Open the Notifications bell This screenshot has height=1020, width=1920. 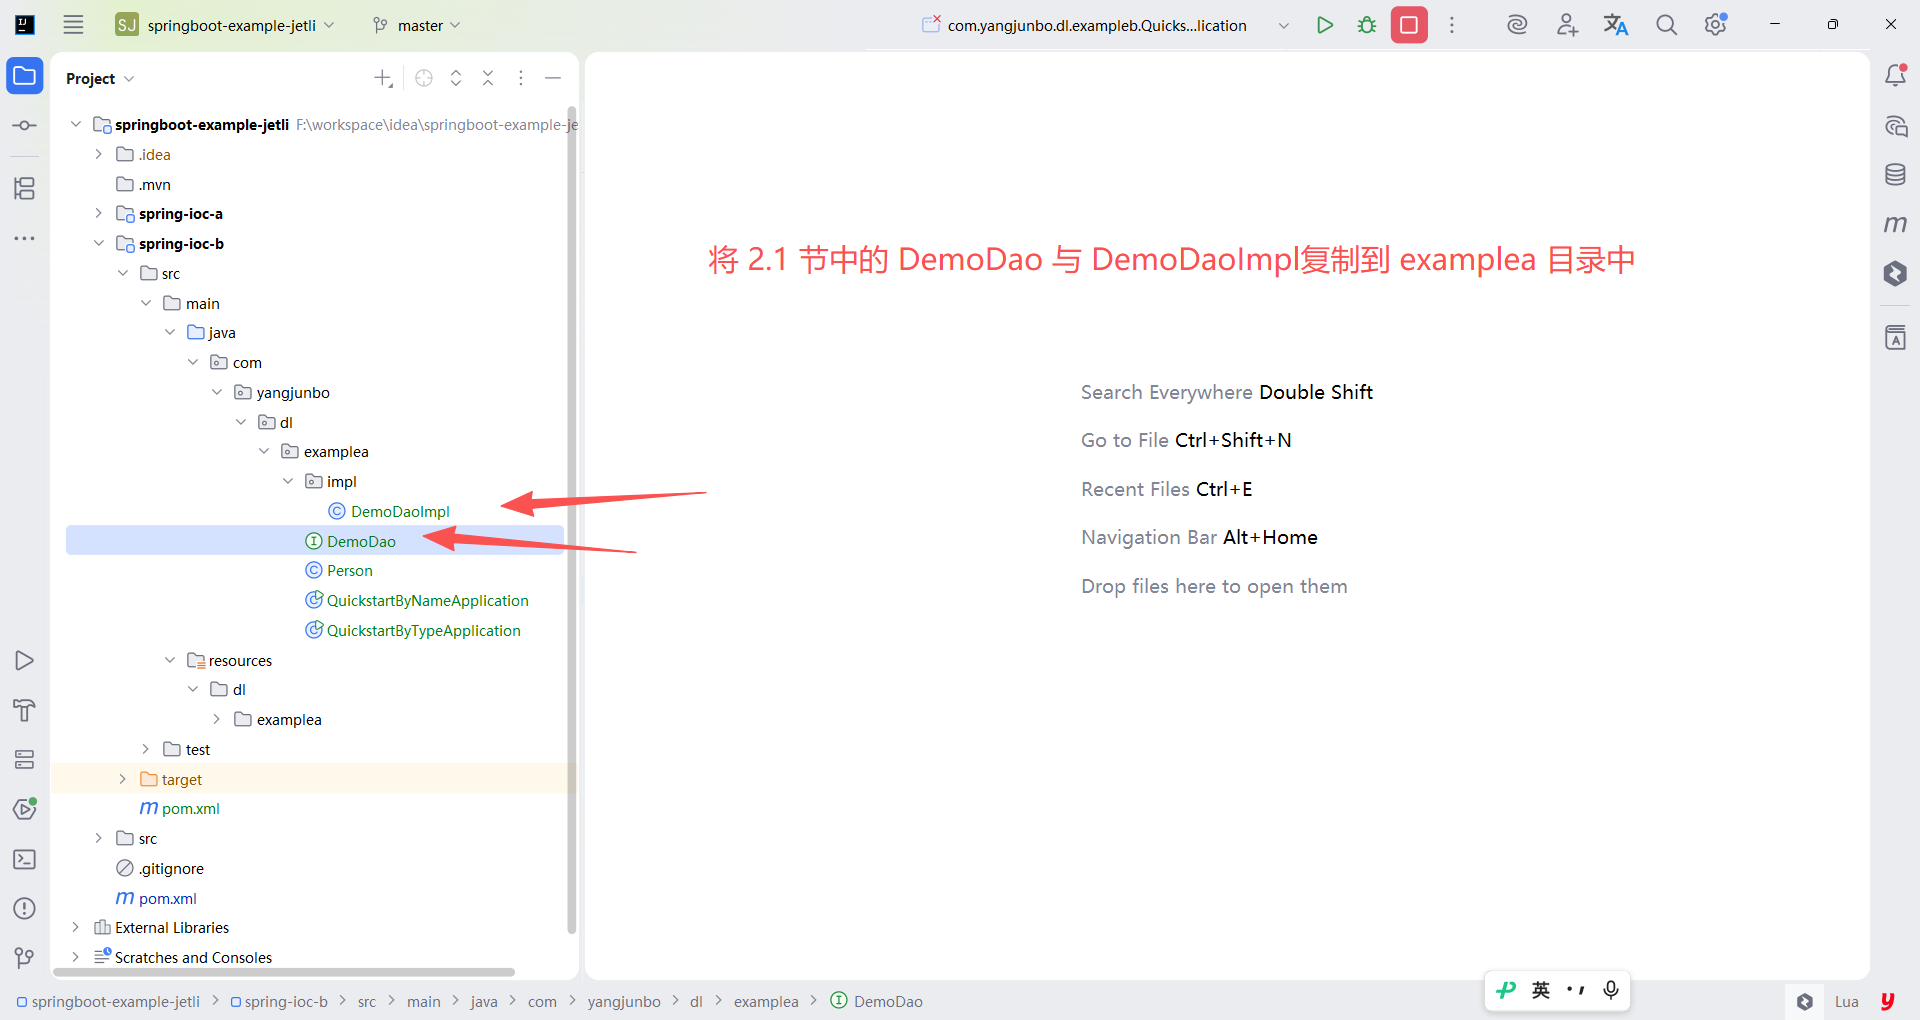click(1896, 76)
